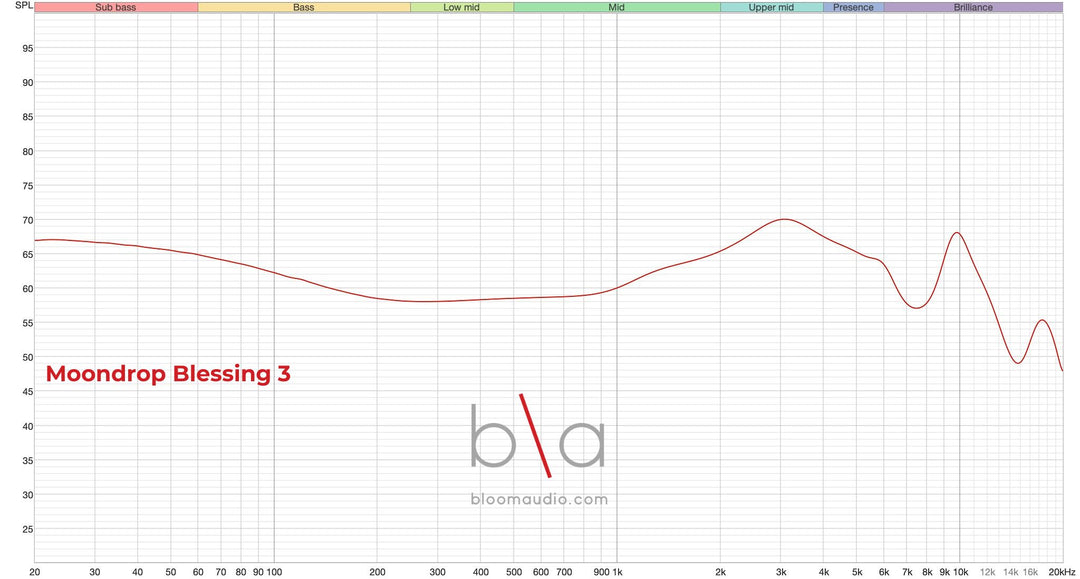Viewport: 1080px width, 579px height.
Task: Click the 1k frequency axis label
Action: [617, 572]
